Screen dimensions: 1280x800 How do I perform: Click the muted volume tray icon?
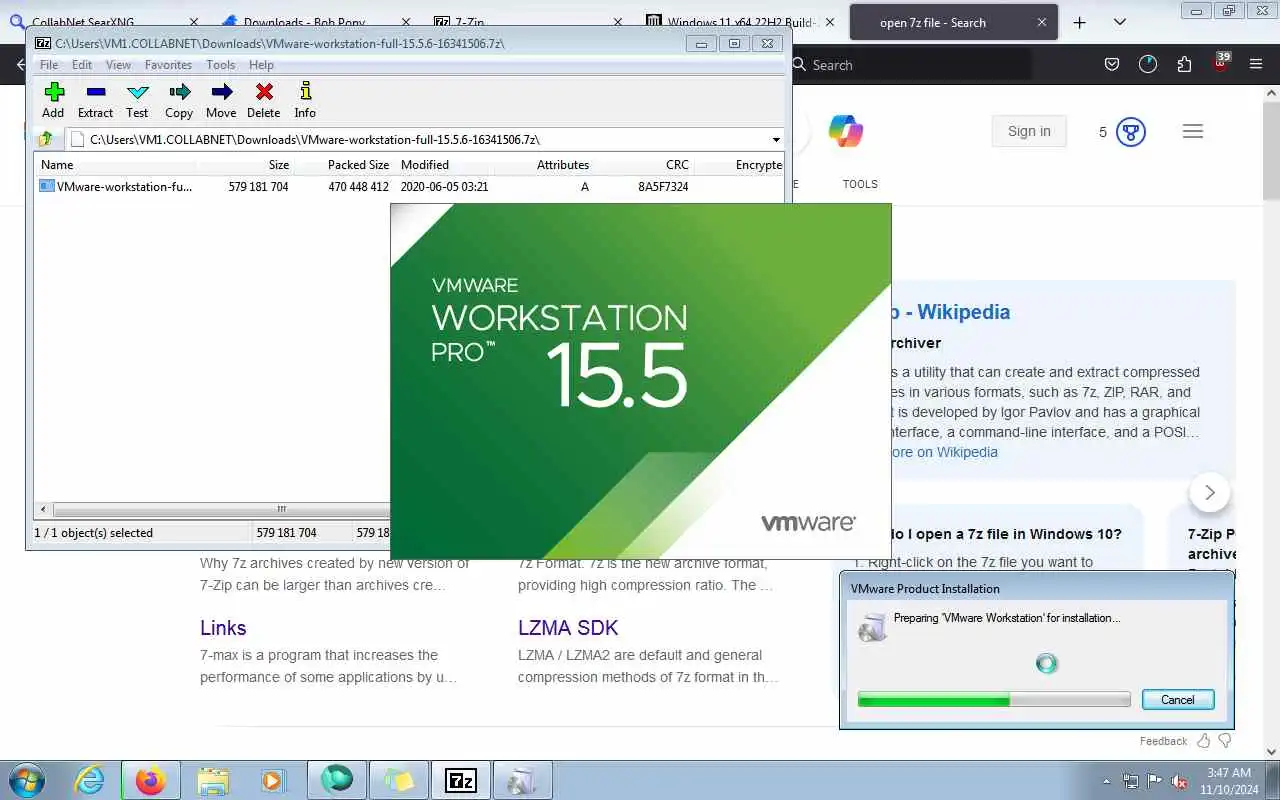[x=1178, y=781]
